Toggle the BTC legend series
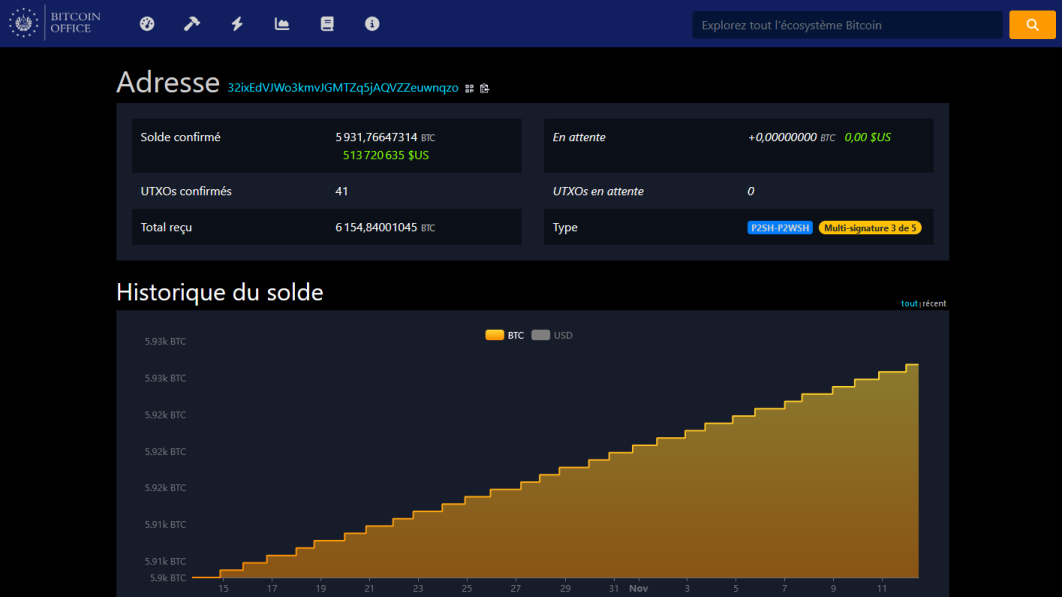 point(505,335)
